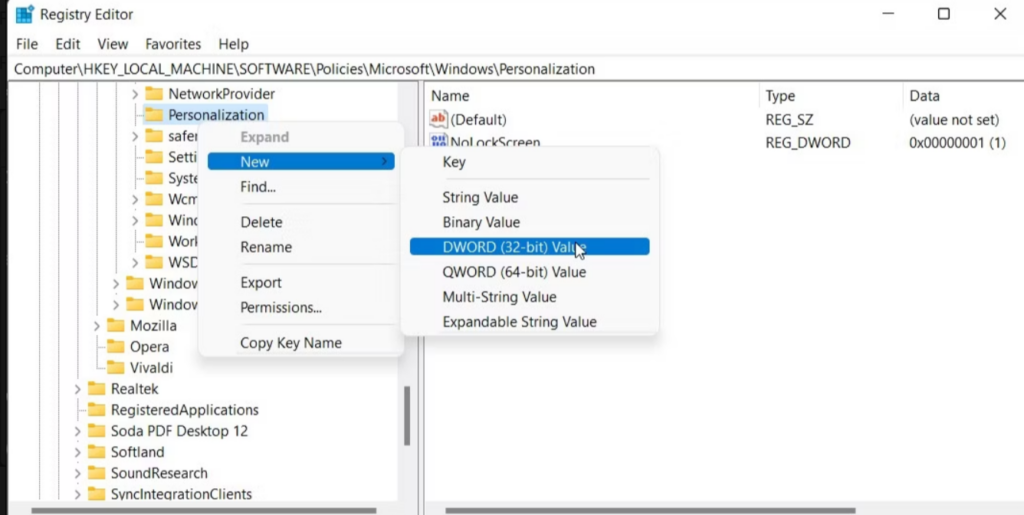The image size is (1024, 515).
Task: Click the Soda PDF Desktop 12 folder icon
Action: pos(96,431)
